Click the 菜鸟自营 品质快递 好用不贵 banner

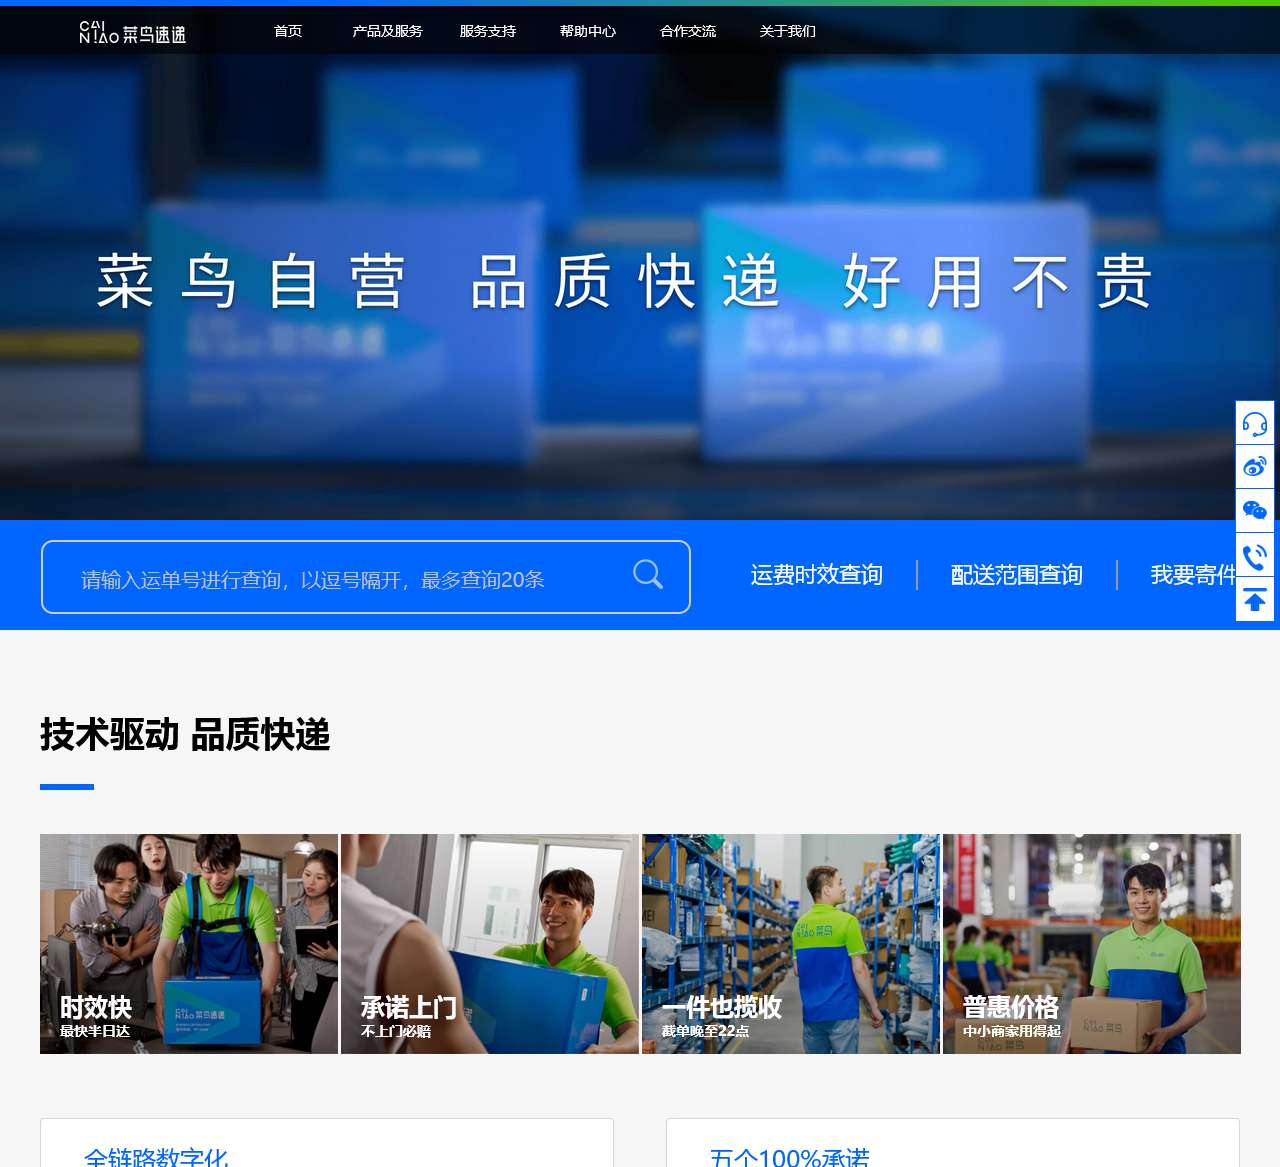[625, 282]
